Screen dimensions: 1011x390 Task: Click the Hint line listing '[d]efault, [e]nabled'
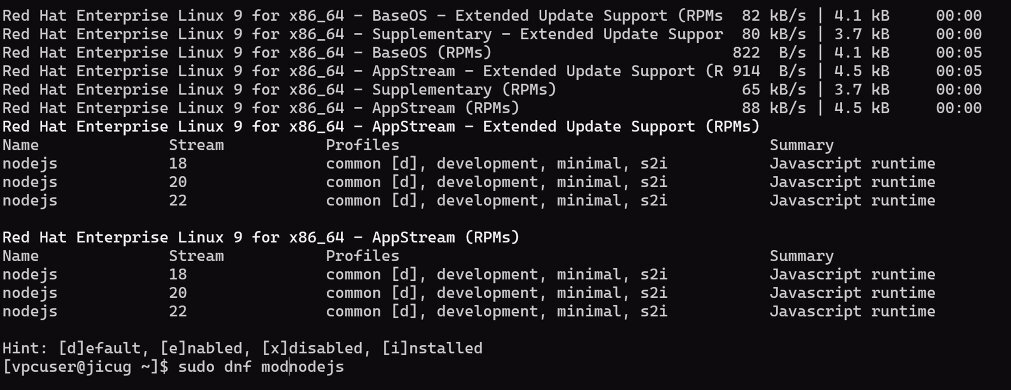(242, 349)
